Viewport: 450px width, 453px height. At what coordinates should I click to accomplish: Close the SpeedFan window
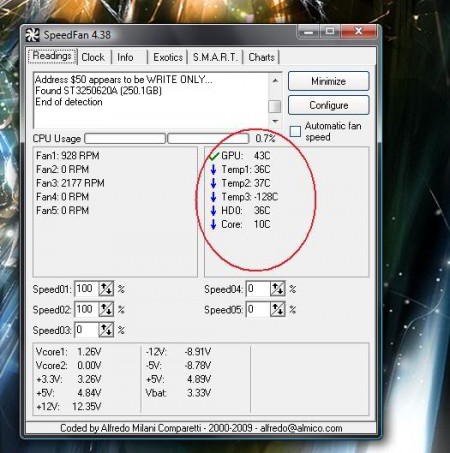pyautogui.click(x=359, y=31)
